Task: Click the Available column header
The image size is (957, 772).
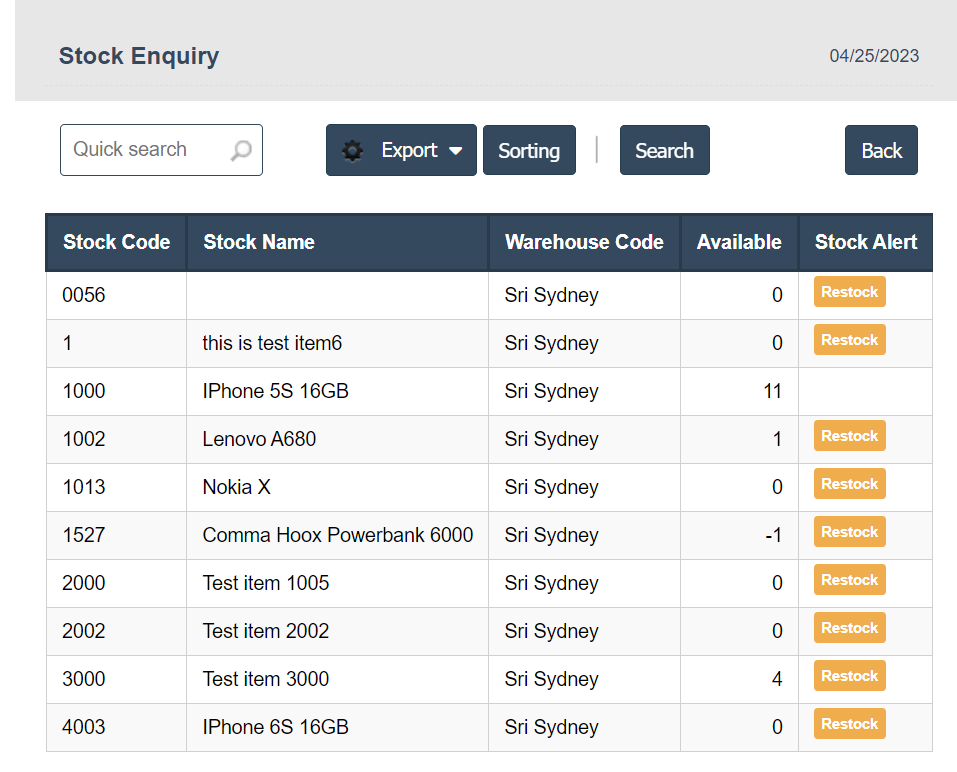Action: pos(739,242)
